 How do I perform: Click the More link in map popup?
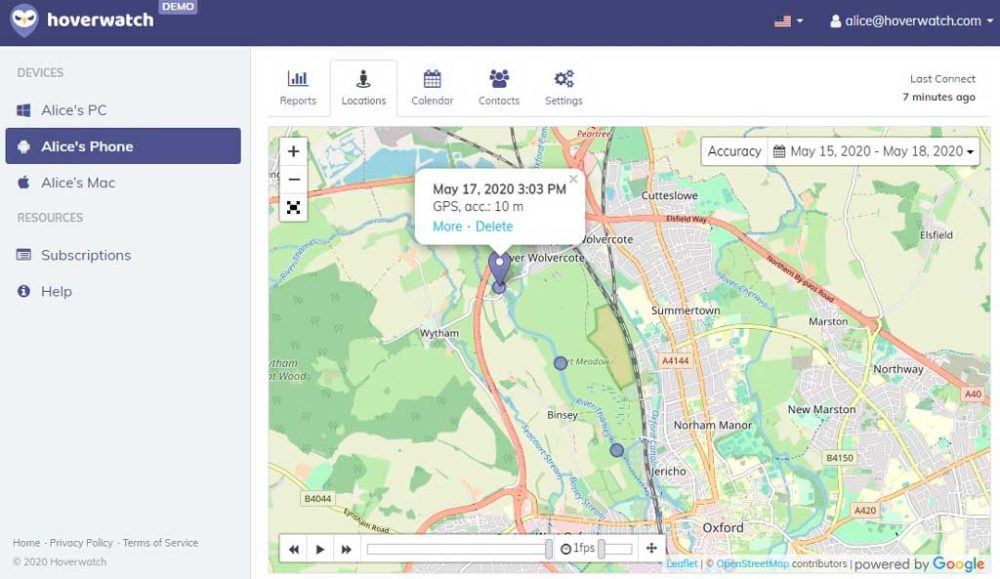tap(447, 227)
